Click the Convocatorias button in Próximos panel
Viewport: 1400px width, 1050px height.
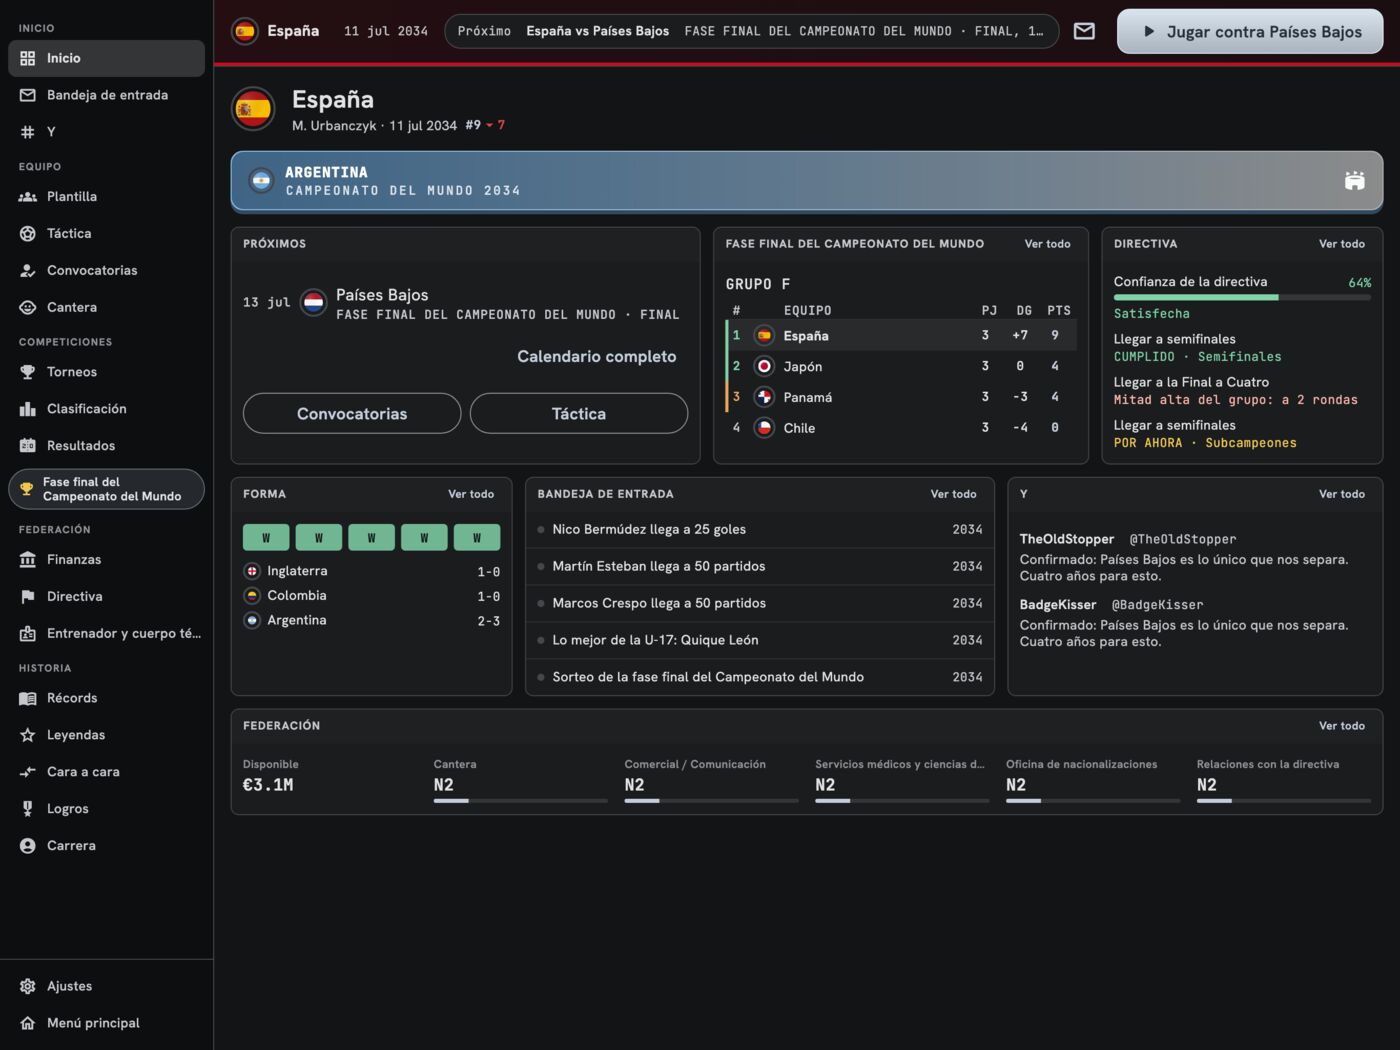[x=352, y=414]
